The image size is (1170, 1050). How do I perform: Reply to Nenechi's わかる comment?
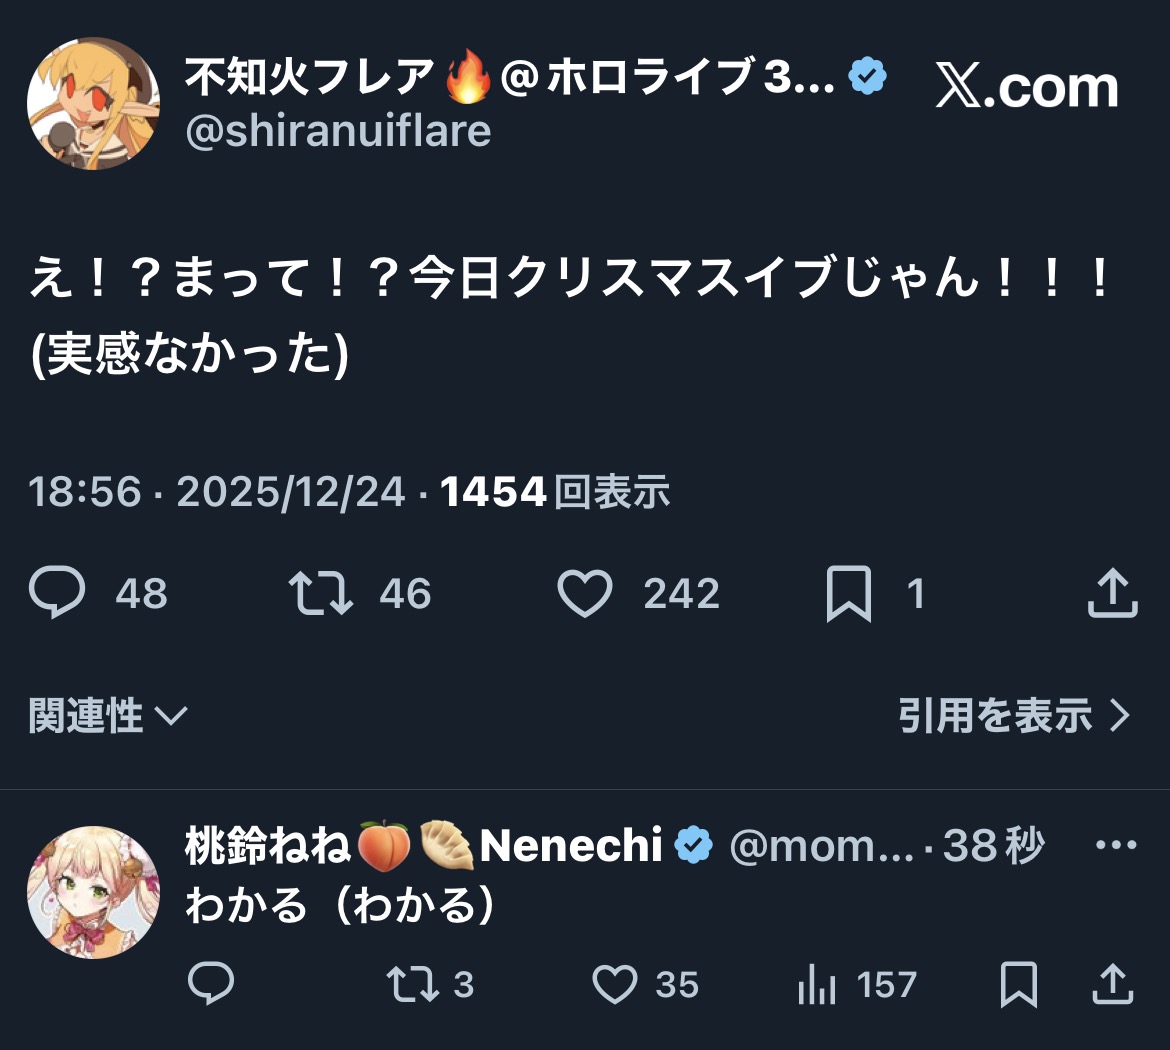point(211,985)
